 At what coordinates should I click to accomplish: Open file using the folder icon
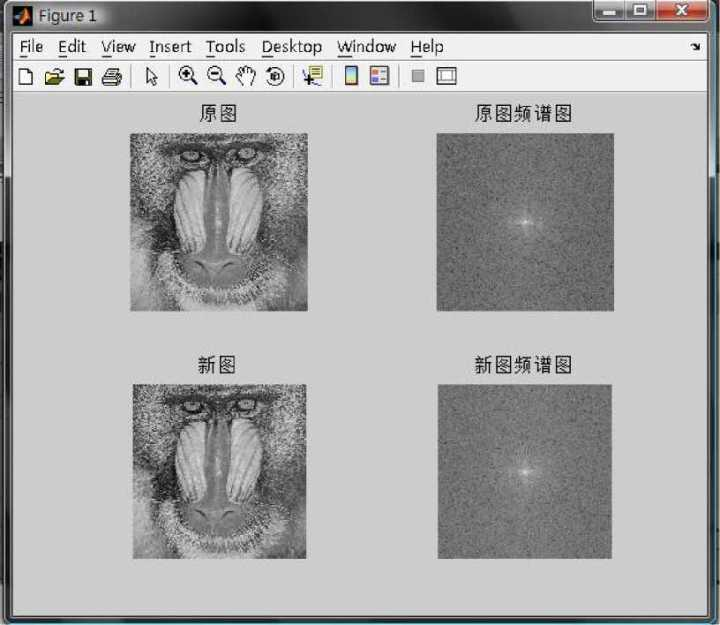click(x=54, y=77)
